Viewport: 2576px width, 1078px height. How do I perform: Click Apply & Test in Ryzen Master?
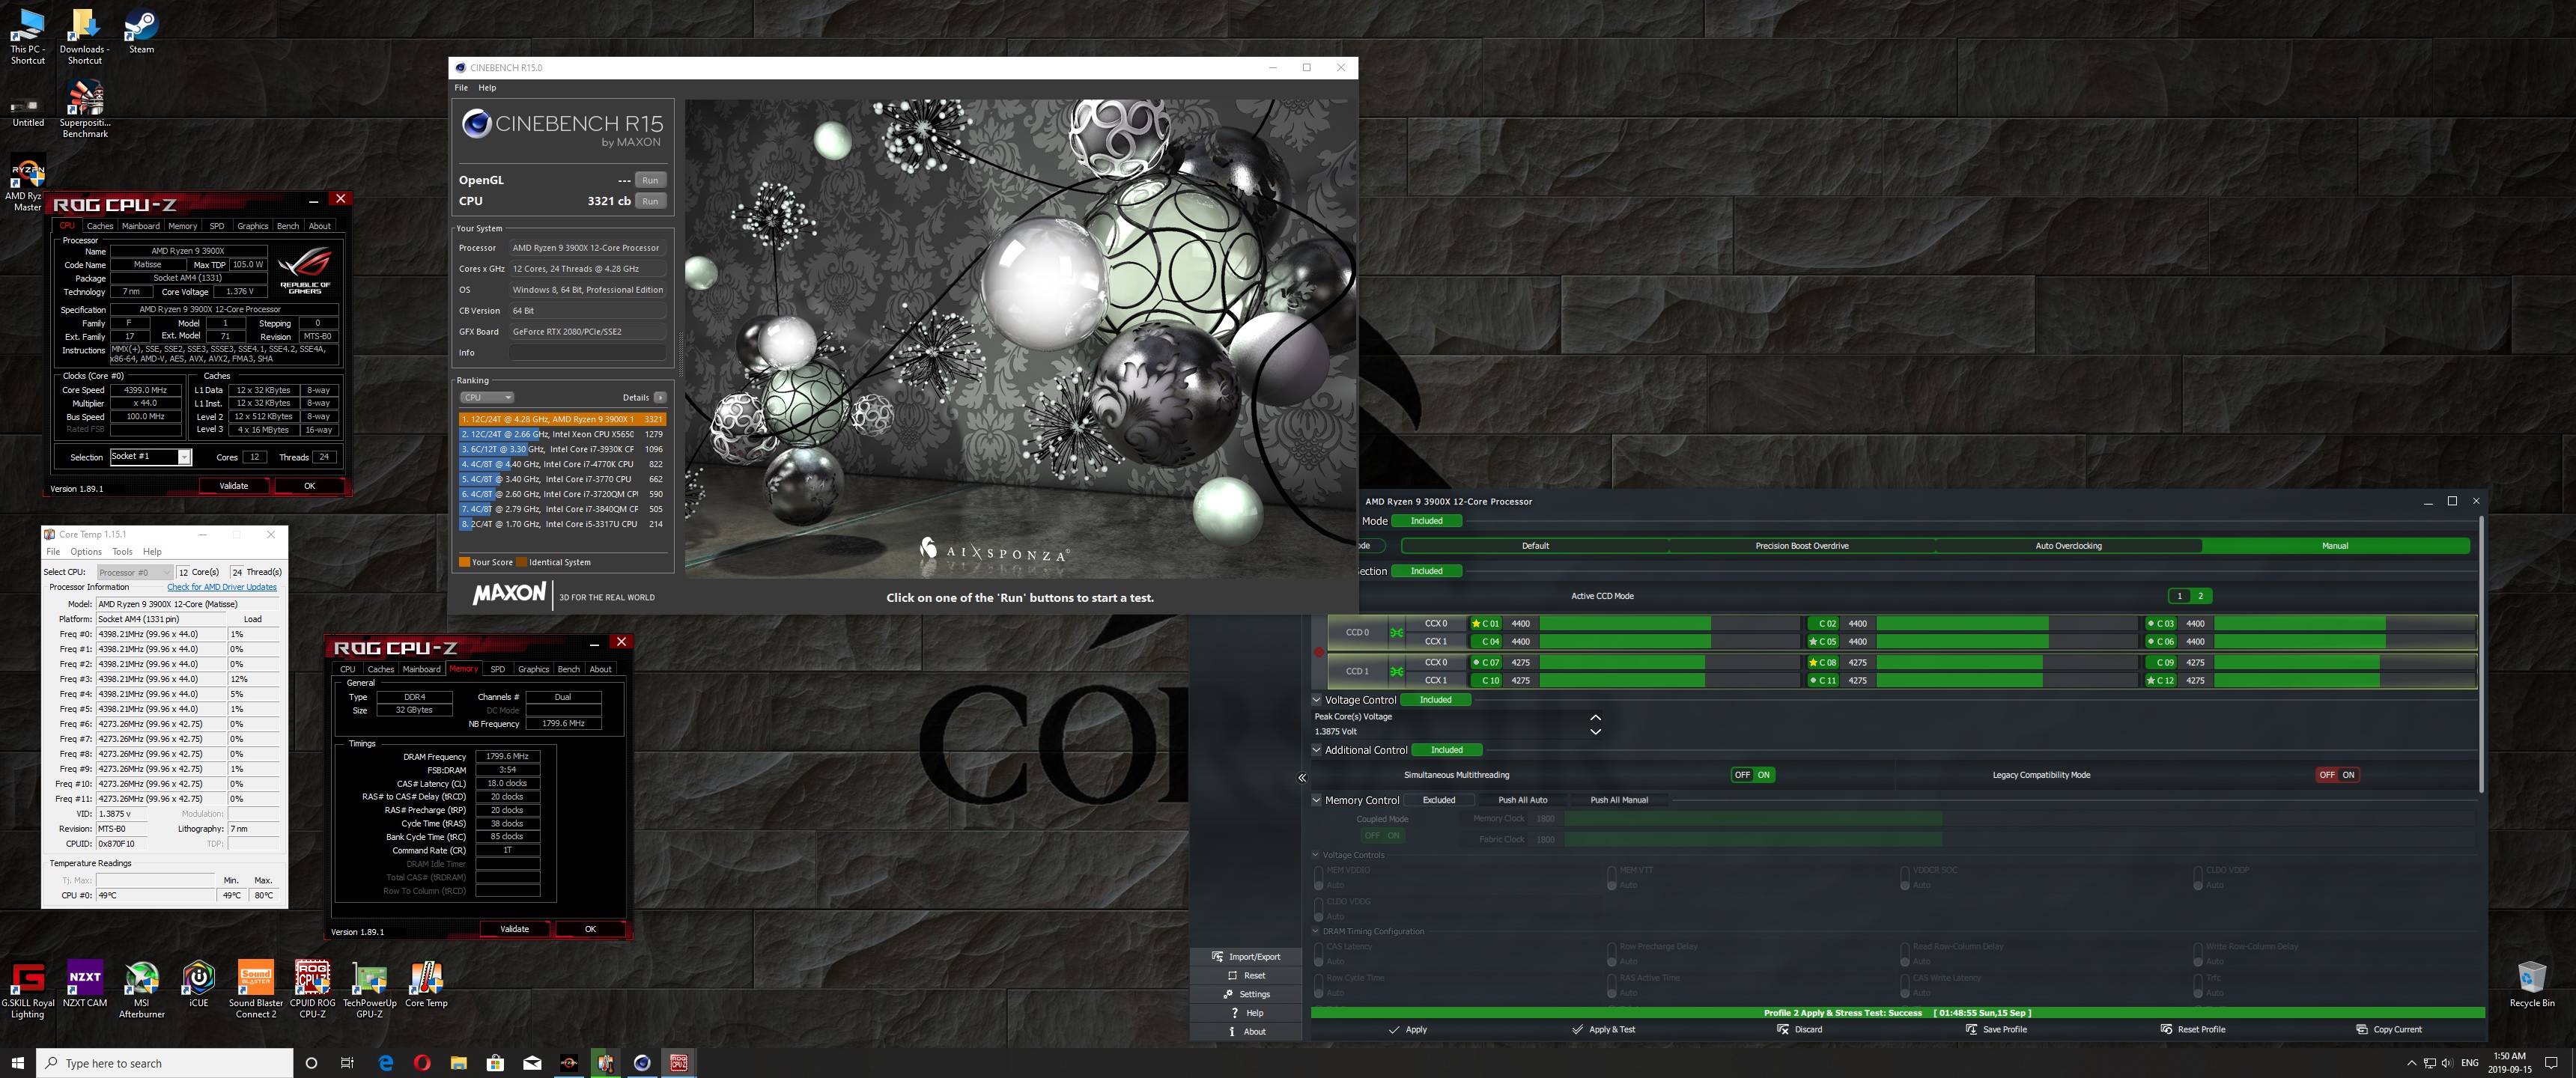click(1603, 1029)
